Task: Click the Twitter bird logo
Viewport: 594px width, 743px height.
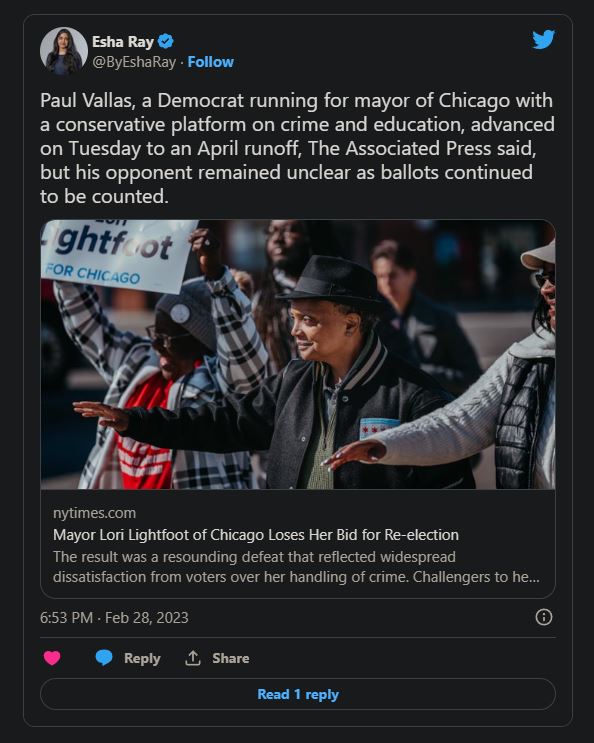Action: point(543,39)
